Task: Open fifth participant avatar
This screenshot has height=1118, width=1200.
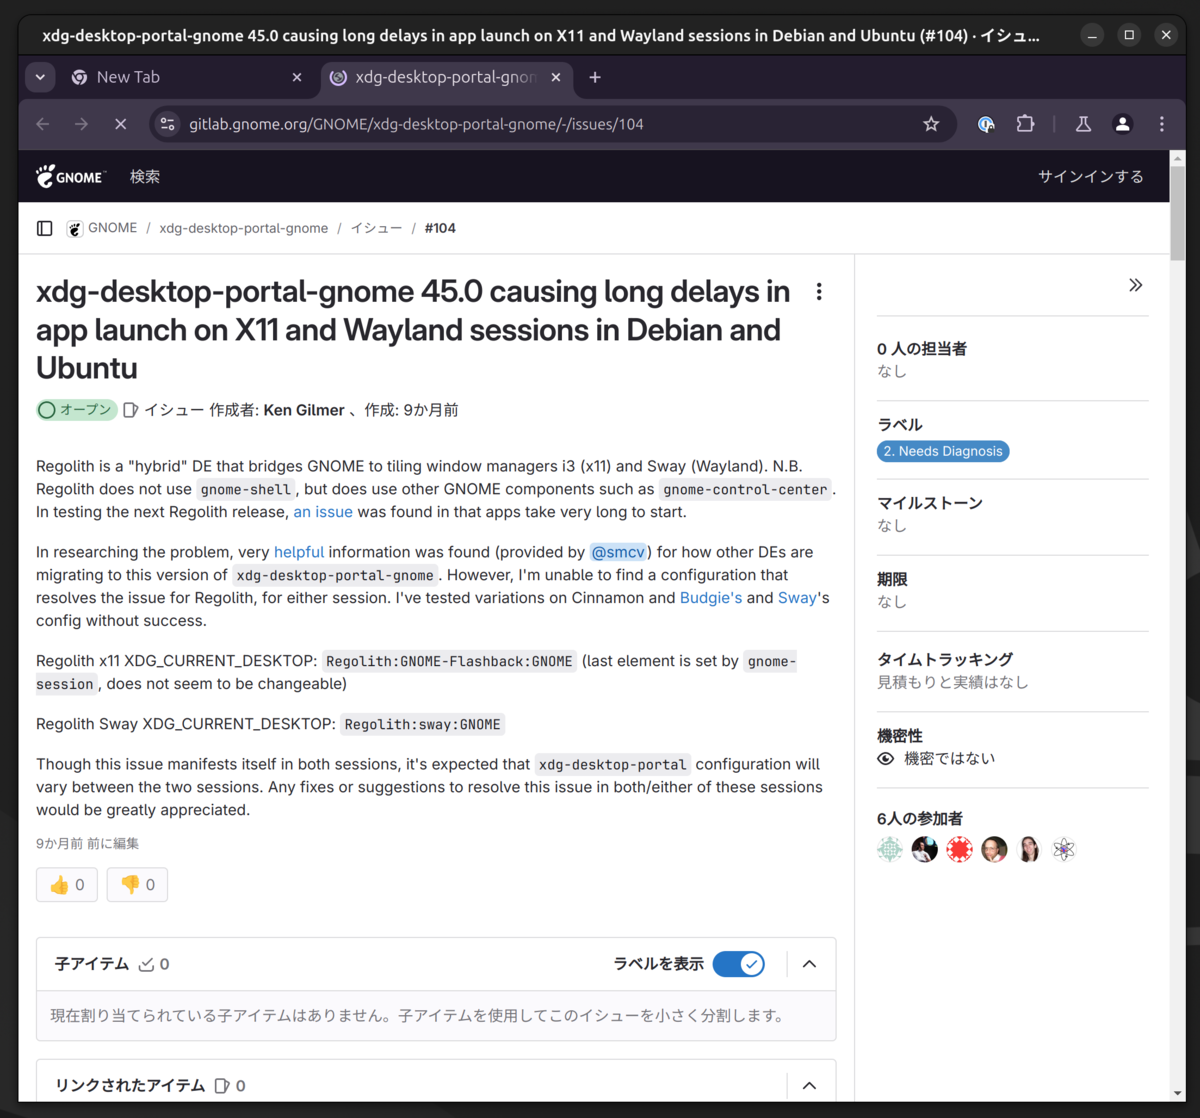Action: [x=1029, y=850]
